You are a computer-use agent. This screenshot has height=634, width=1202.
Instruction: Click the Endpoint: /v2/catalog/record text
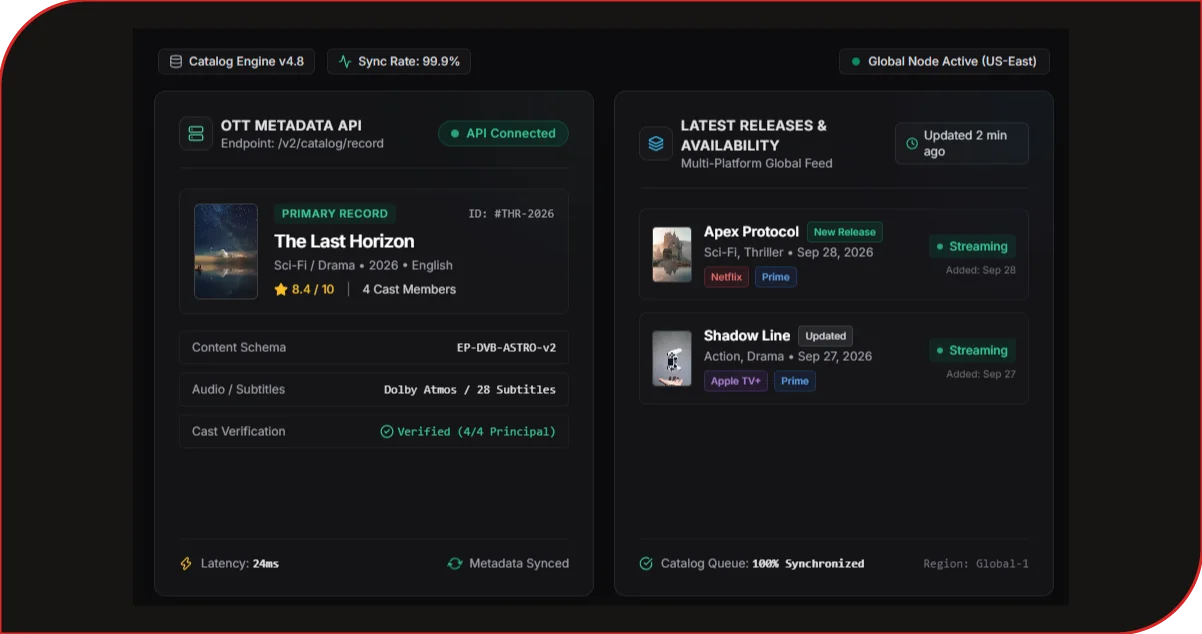(x=302, y=143)
